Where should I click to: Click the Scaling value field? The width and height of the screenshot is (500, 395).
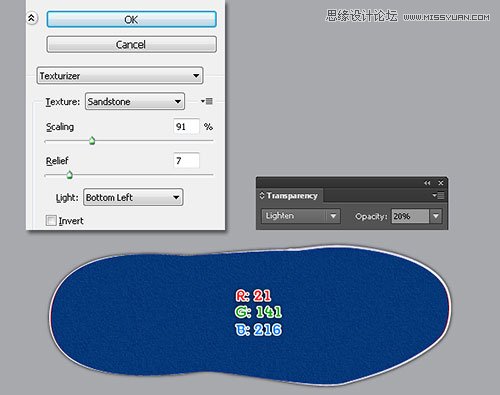[186, 126]
